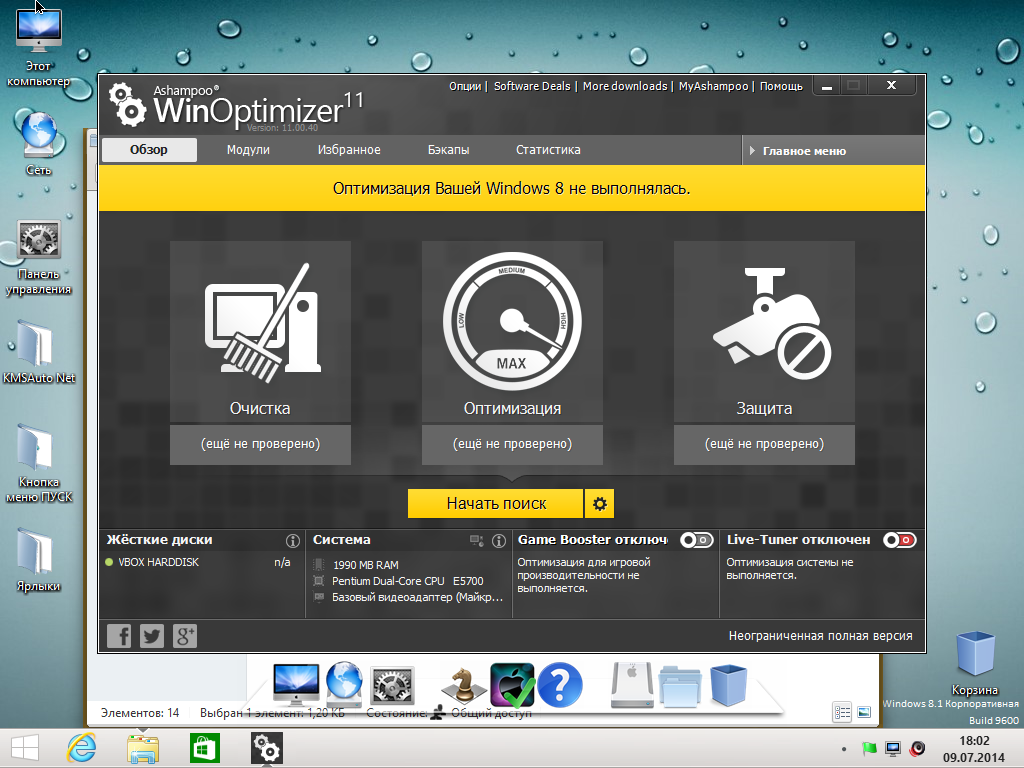The height and width of the screenshot is (768, 1024).
Task: Click the blue trash bin in the dock
Action: pos(728,685)
